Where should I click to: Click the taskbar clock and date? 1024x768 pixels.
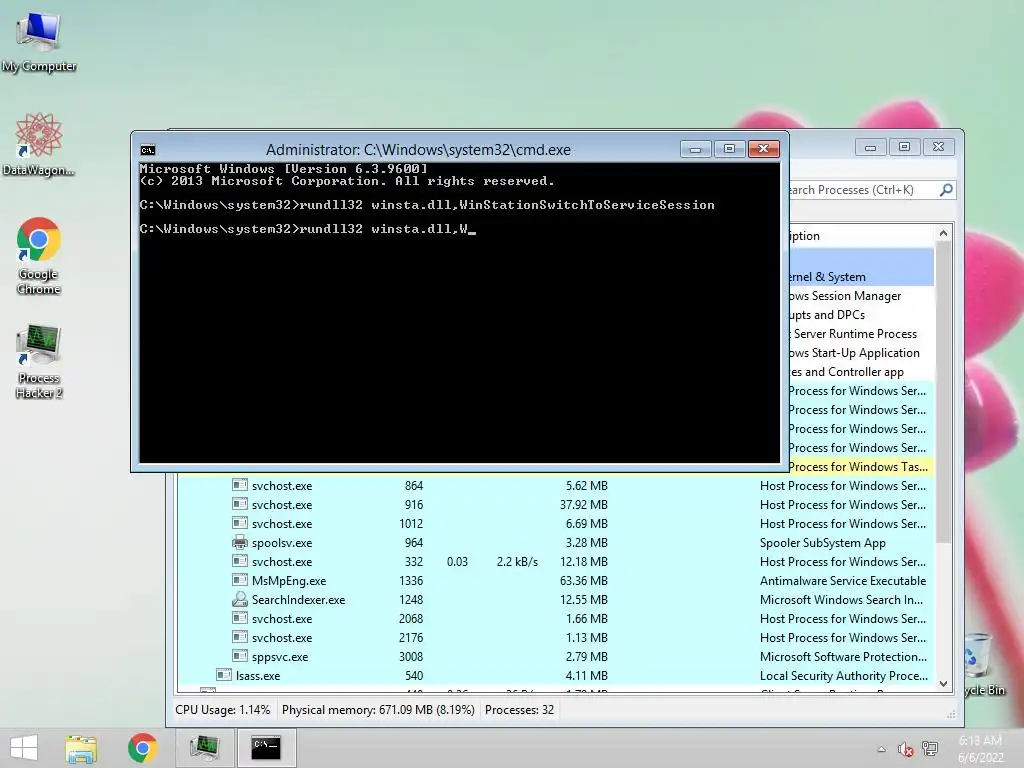980,748
